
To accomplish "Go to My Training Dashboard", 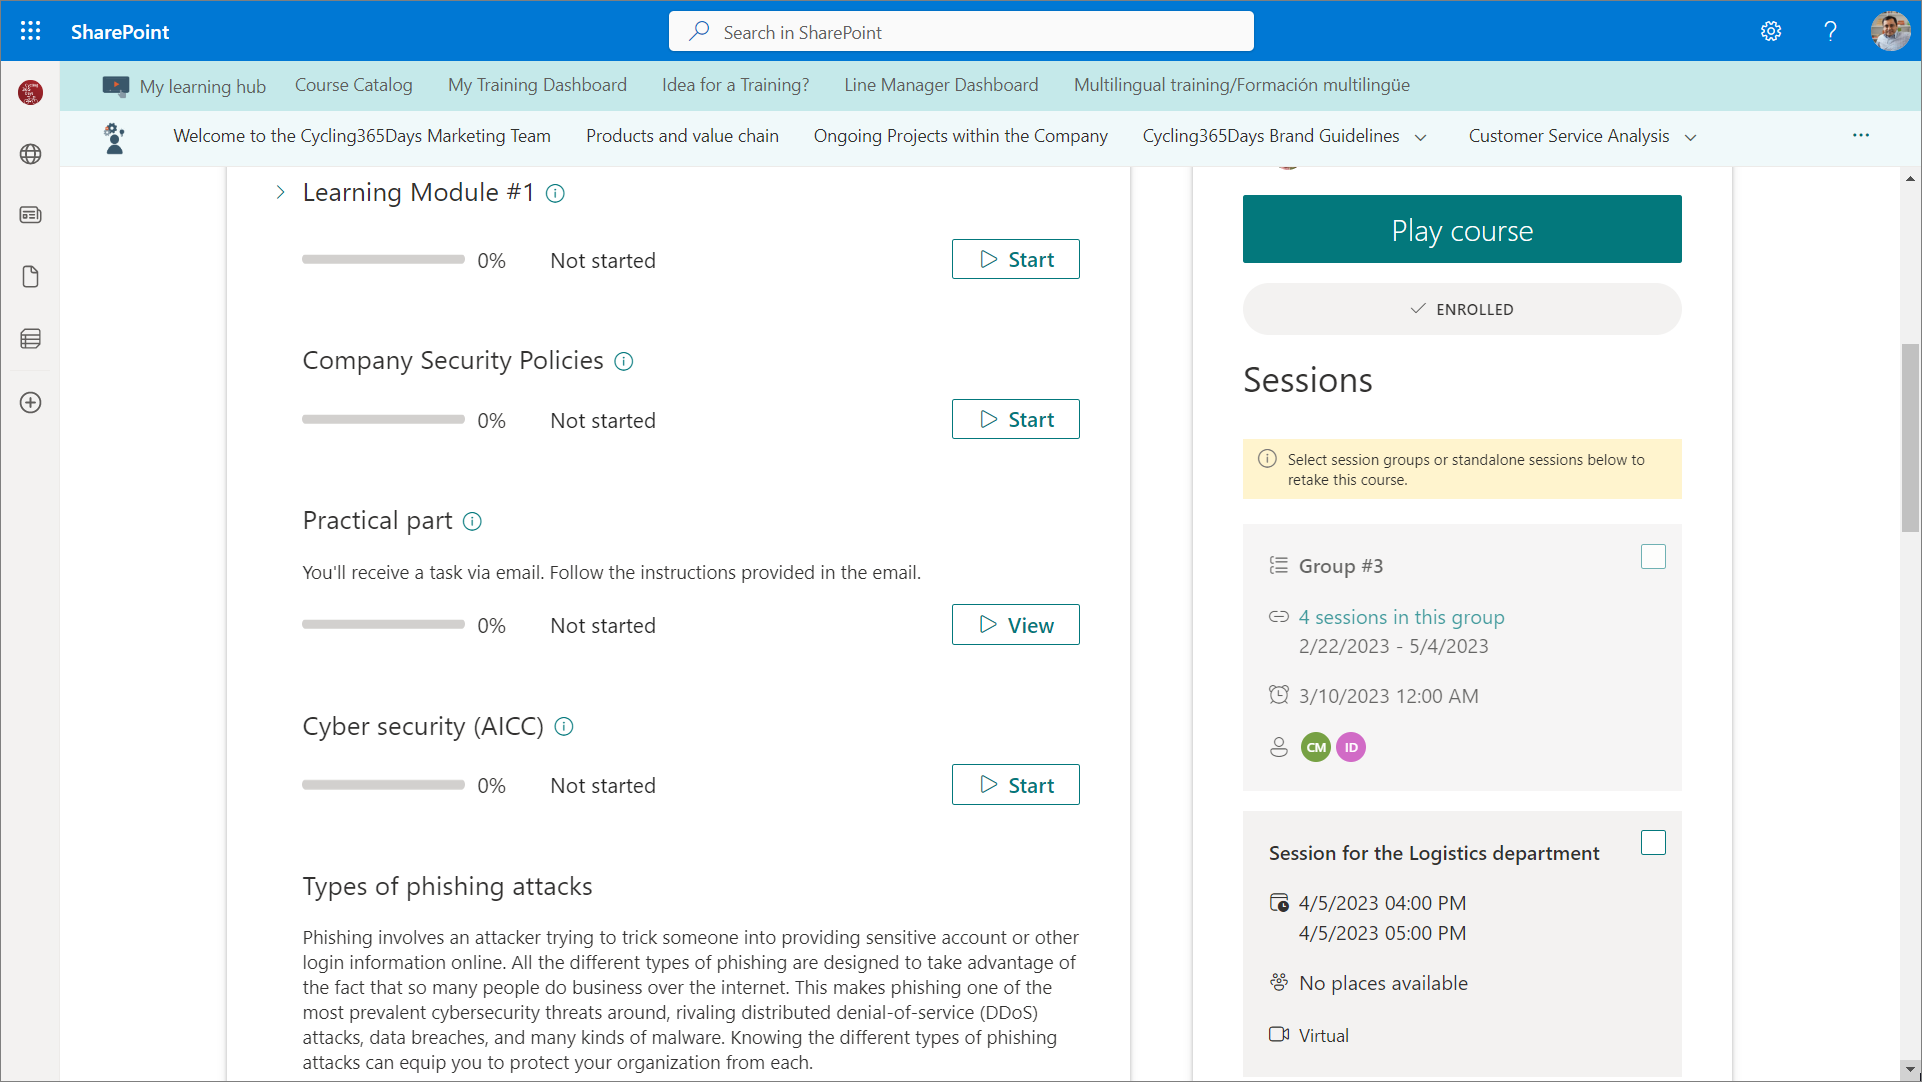I will pyautogui.click(x=537, y=85).
